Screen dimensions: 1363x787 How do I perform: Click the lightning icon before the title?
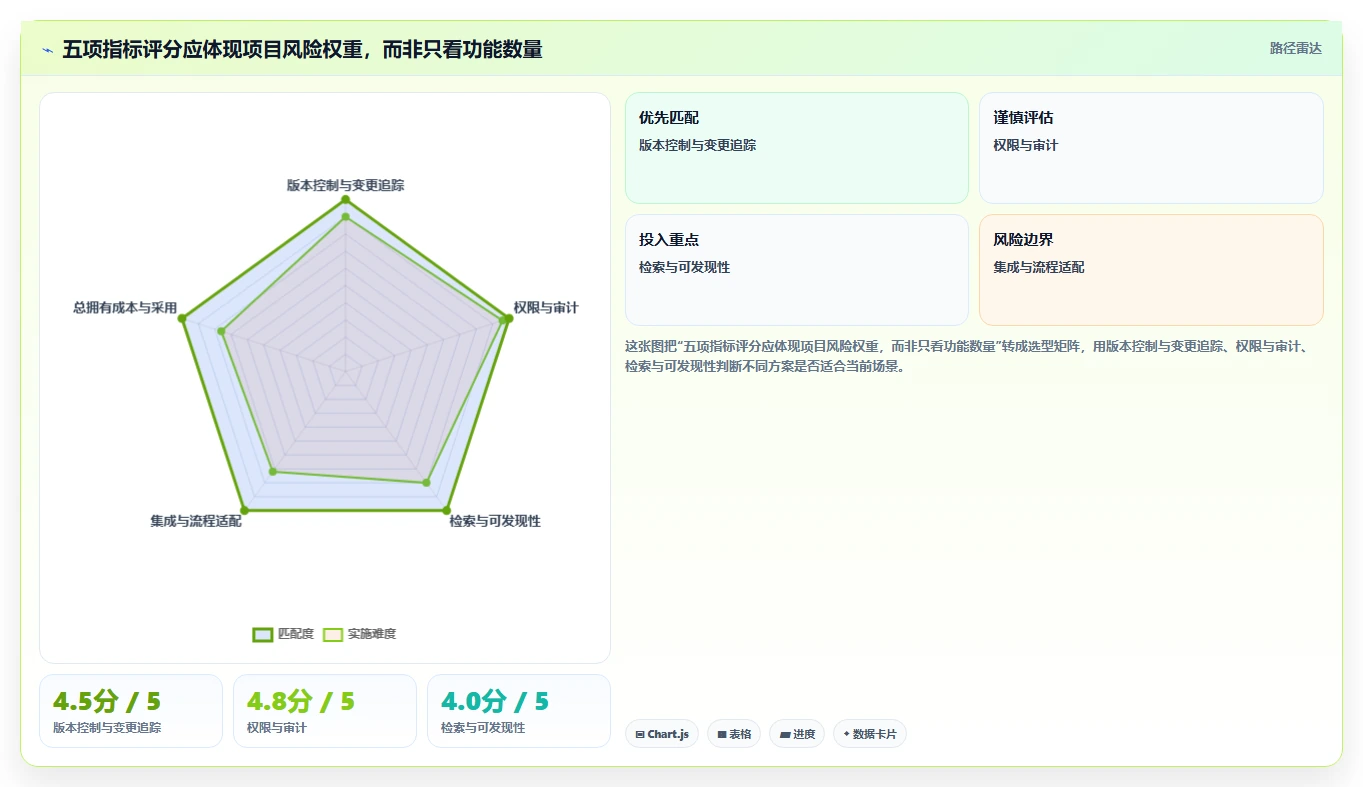click(x=47, y=50)
